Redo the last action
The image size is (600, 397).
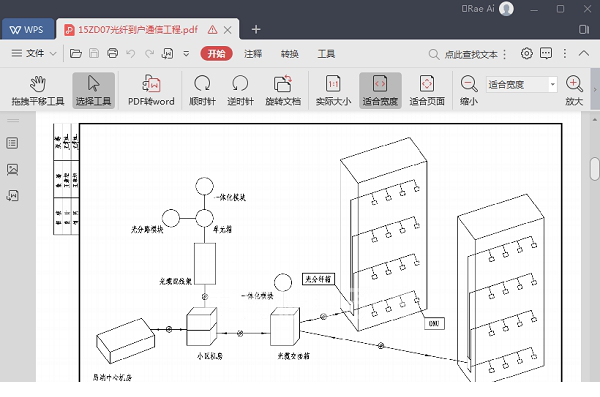coord(149,54)
